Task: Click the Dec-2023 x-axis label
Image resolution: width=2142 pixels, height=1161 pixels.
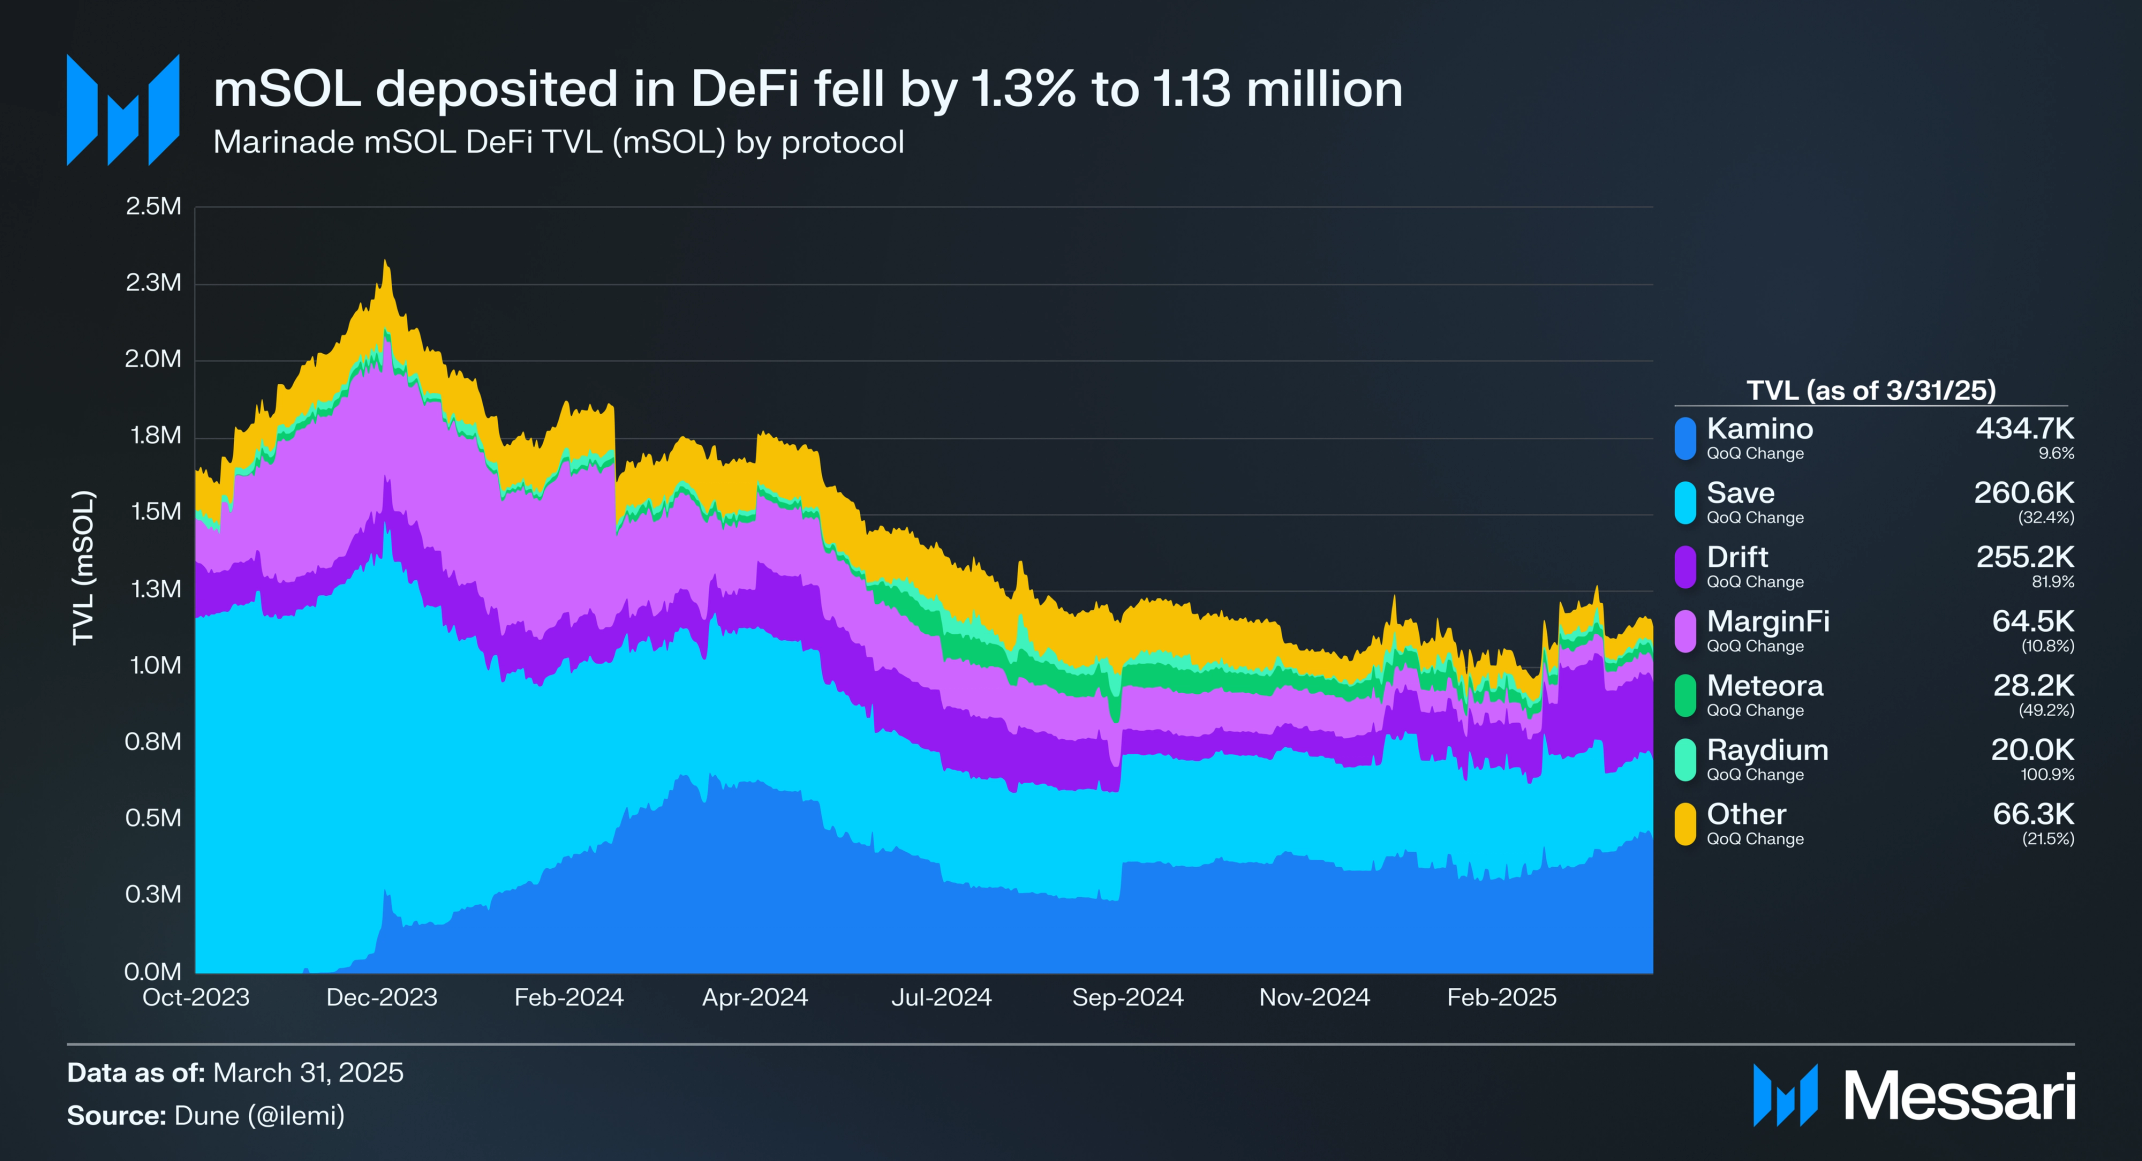Action: (382, 997)
